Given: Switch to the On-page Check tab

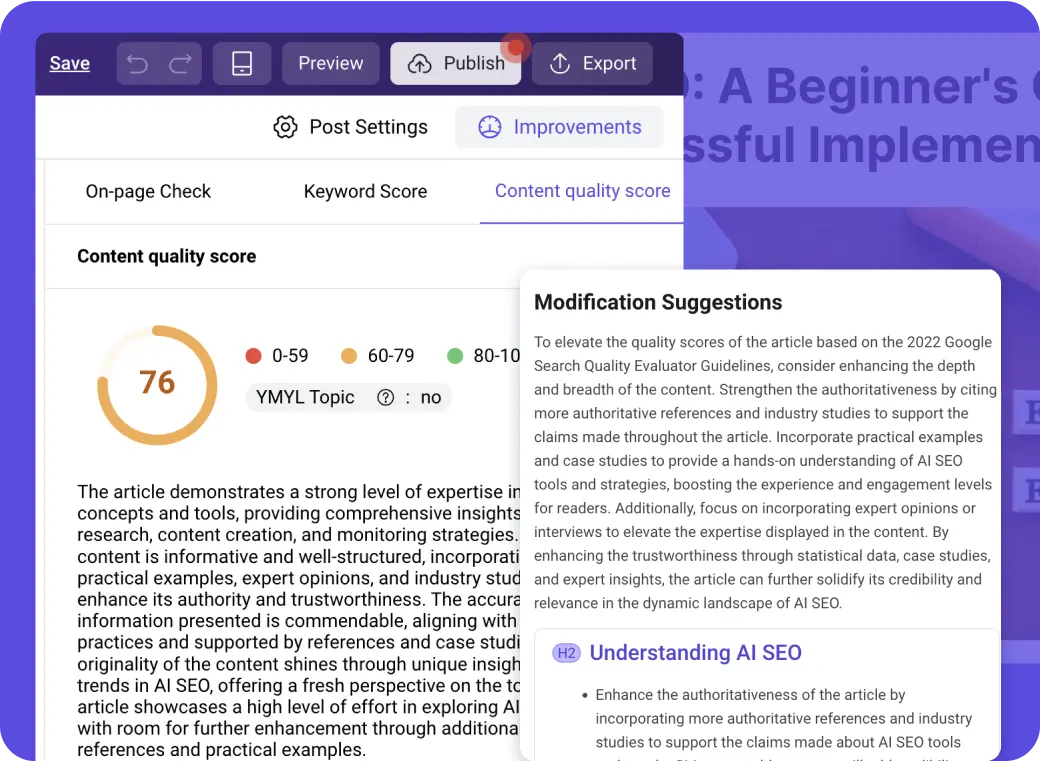Looking at the screenshot, I should [x=148, y=191].
